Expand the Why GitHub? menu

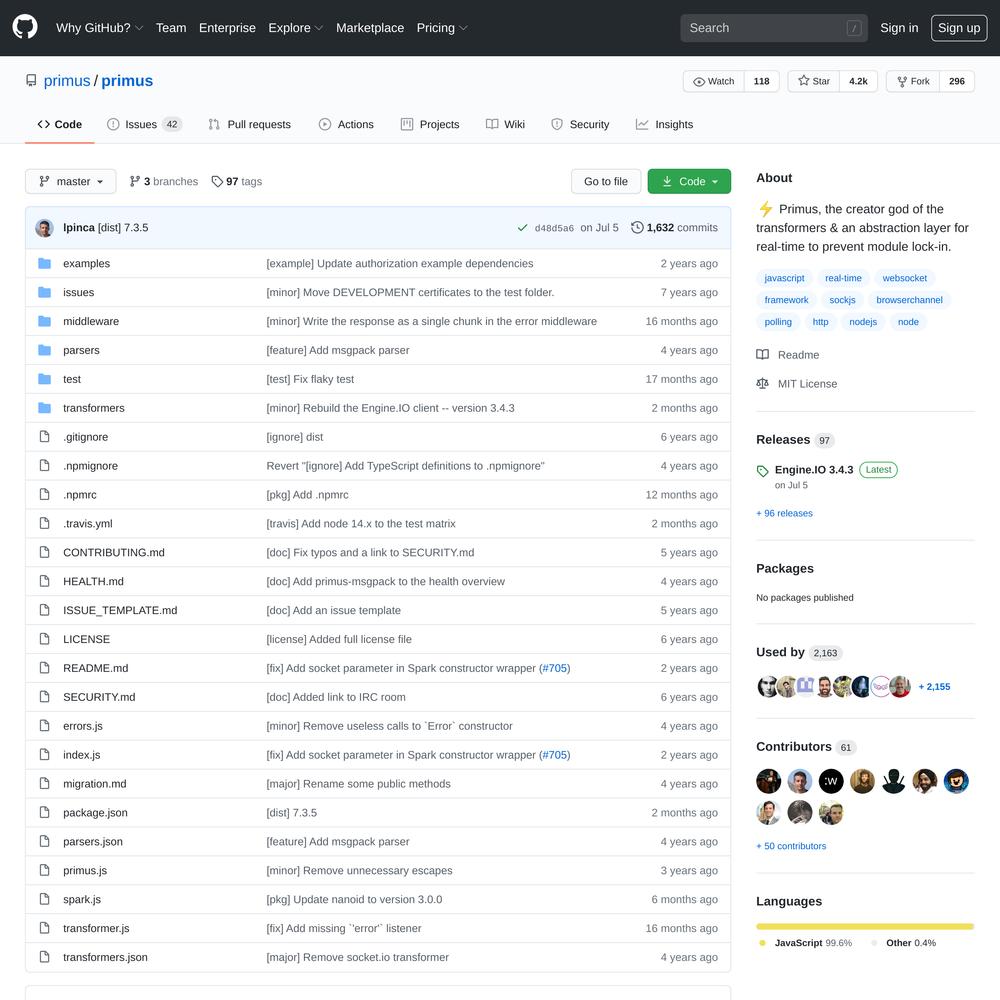(99, 28)
